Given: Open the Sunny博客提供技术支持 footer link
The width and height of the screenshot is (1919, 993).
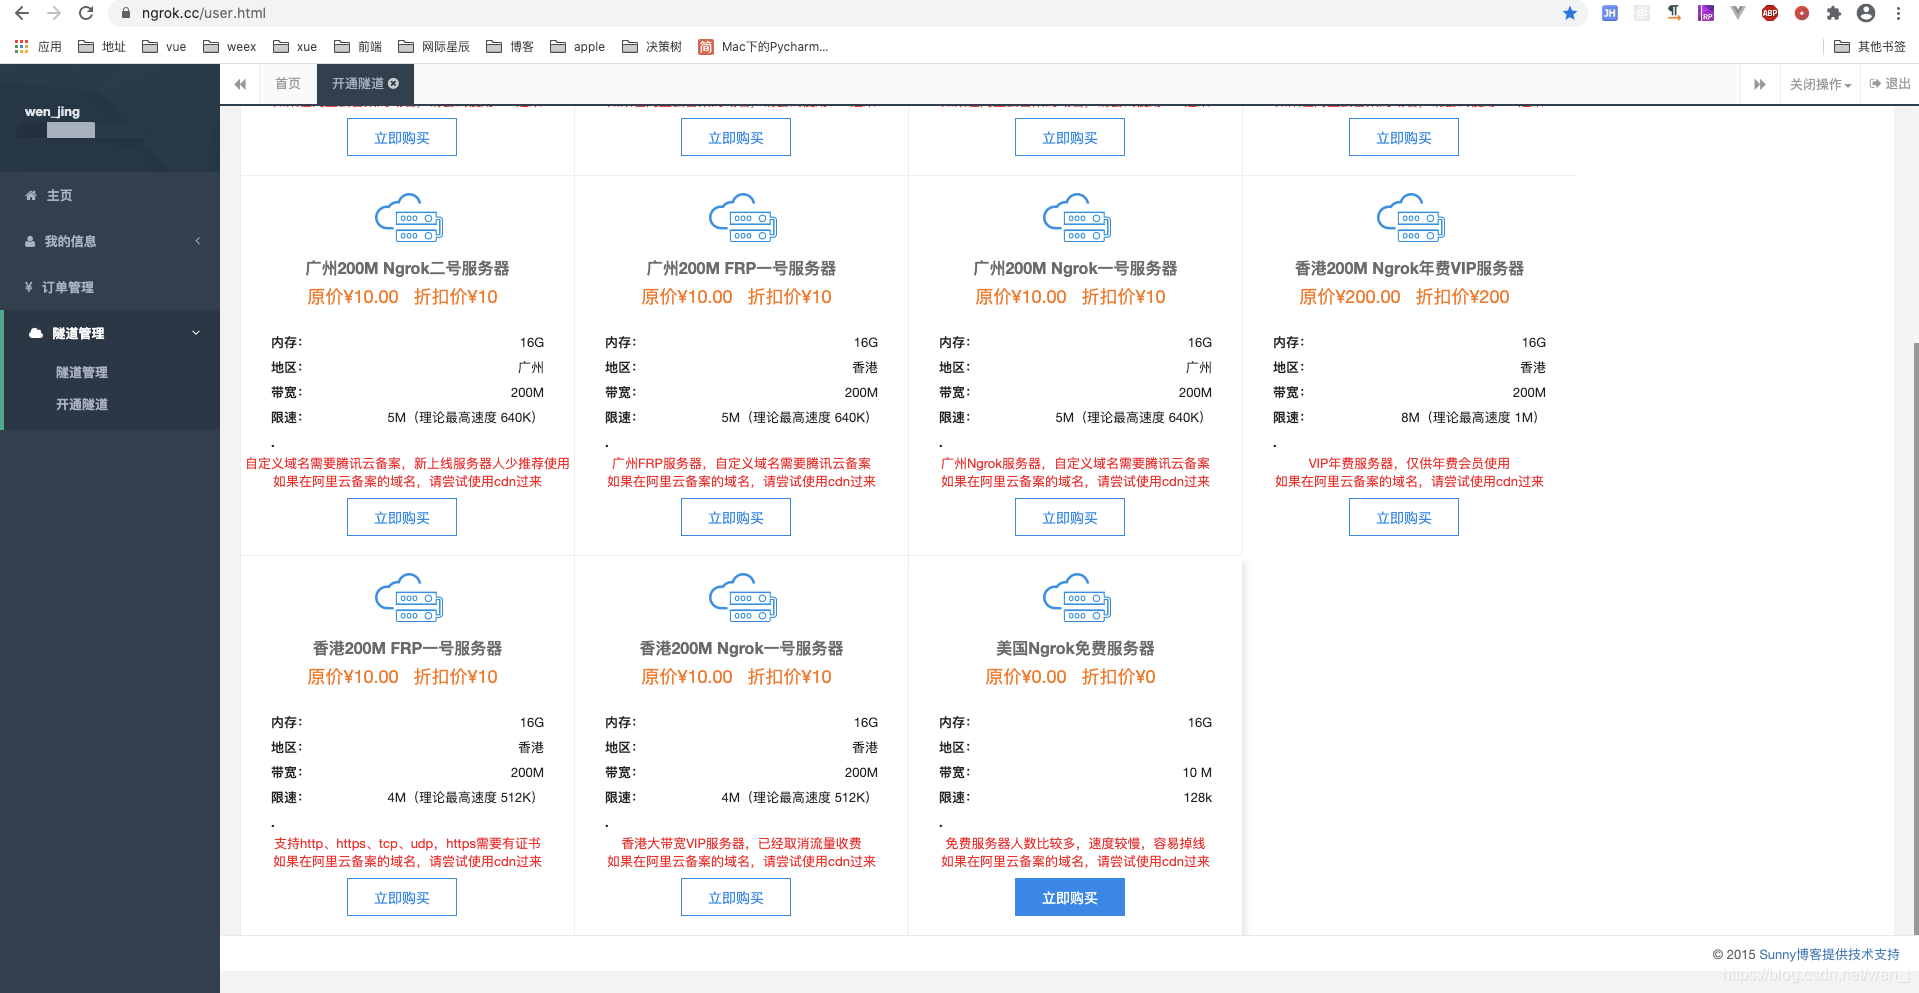Looking at the screenshot, I should pyautogui.click(x=1829, y=954).
